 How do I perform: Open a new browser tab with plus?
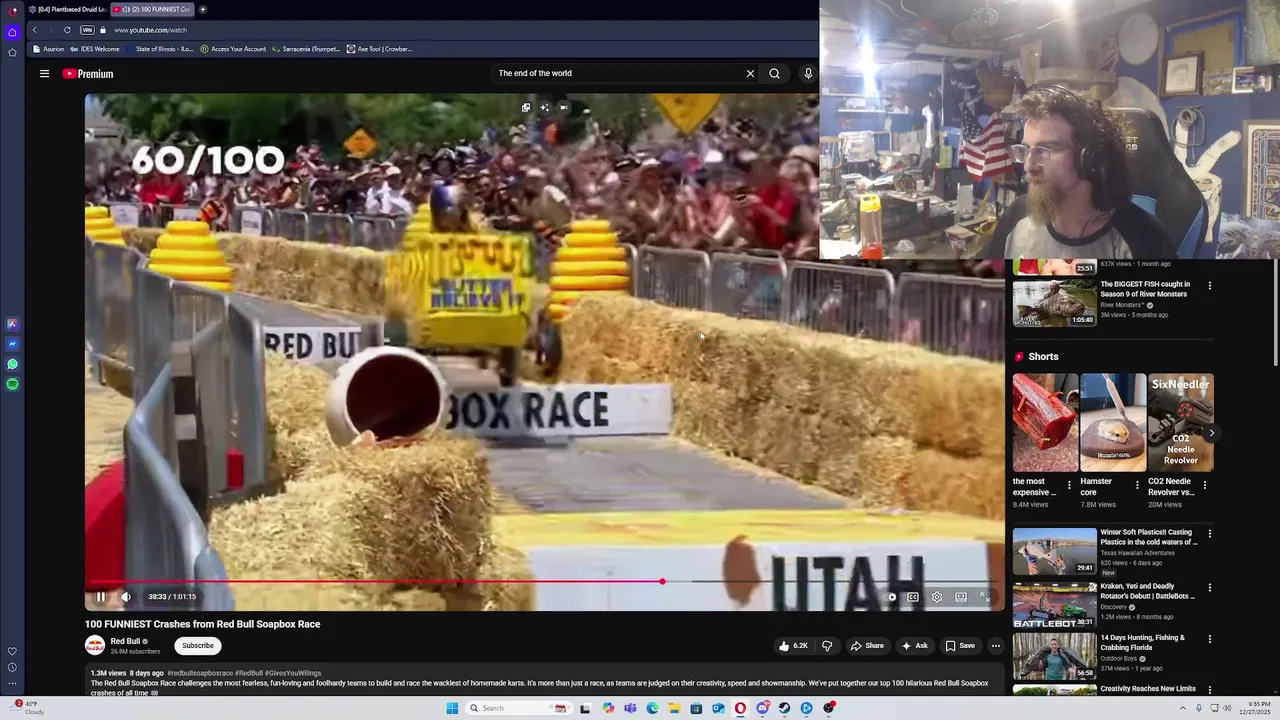pos(203,9)
